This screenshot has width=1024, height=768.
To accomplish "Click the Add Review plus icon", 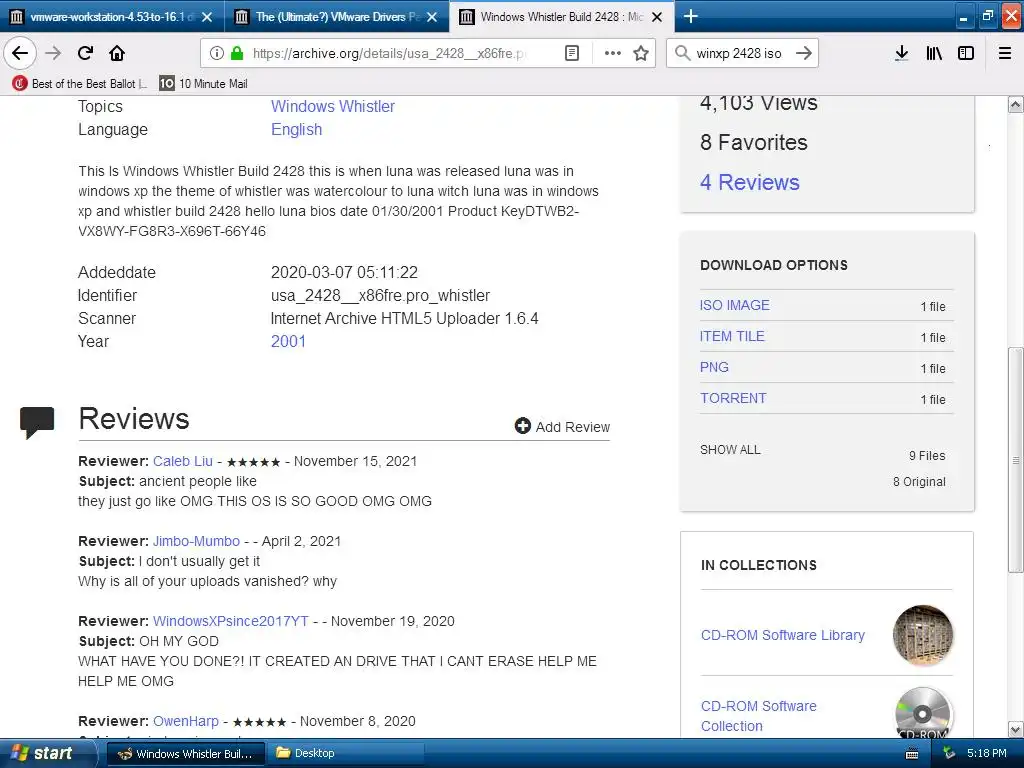I will tap(522, 426).
